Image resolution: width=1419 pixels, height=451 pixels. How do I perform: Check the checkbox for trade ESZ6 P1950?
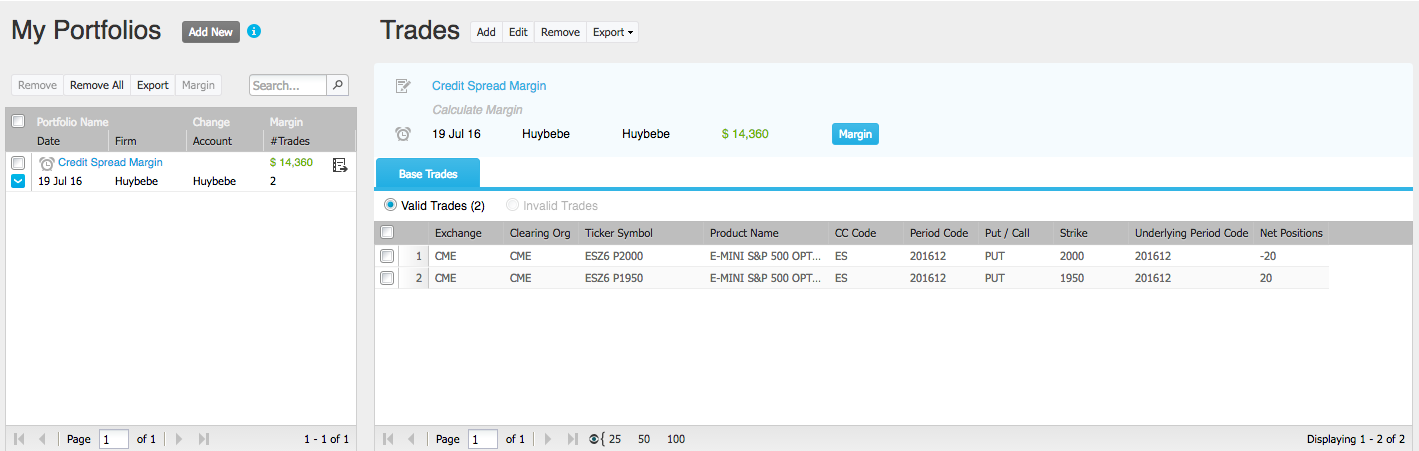point(387,278)
